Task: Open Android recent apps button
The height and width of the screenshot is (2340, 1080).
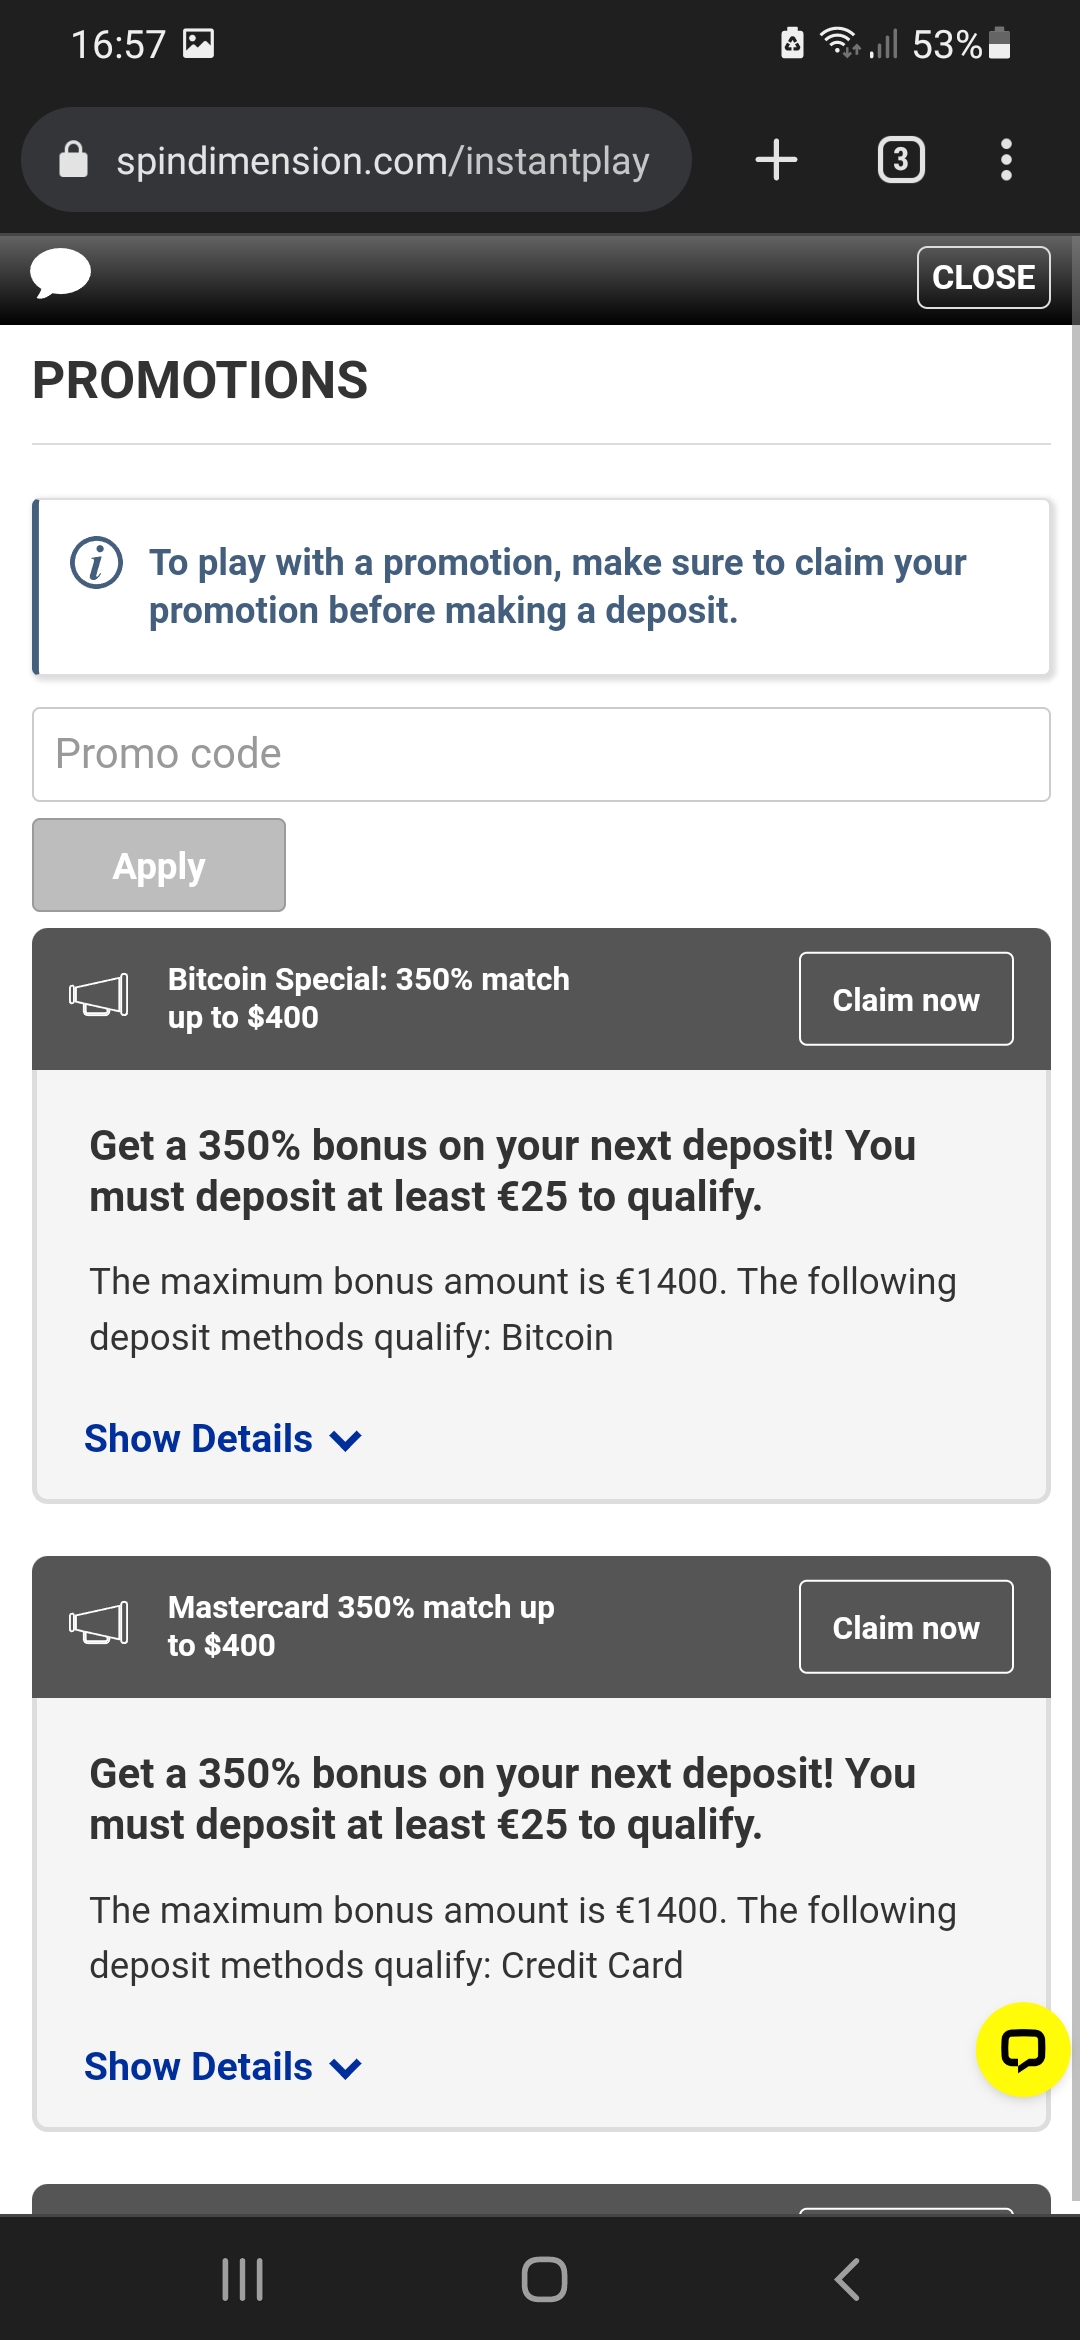Action: (242, 2279)
